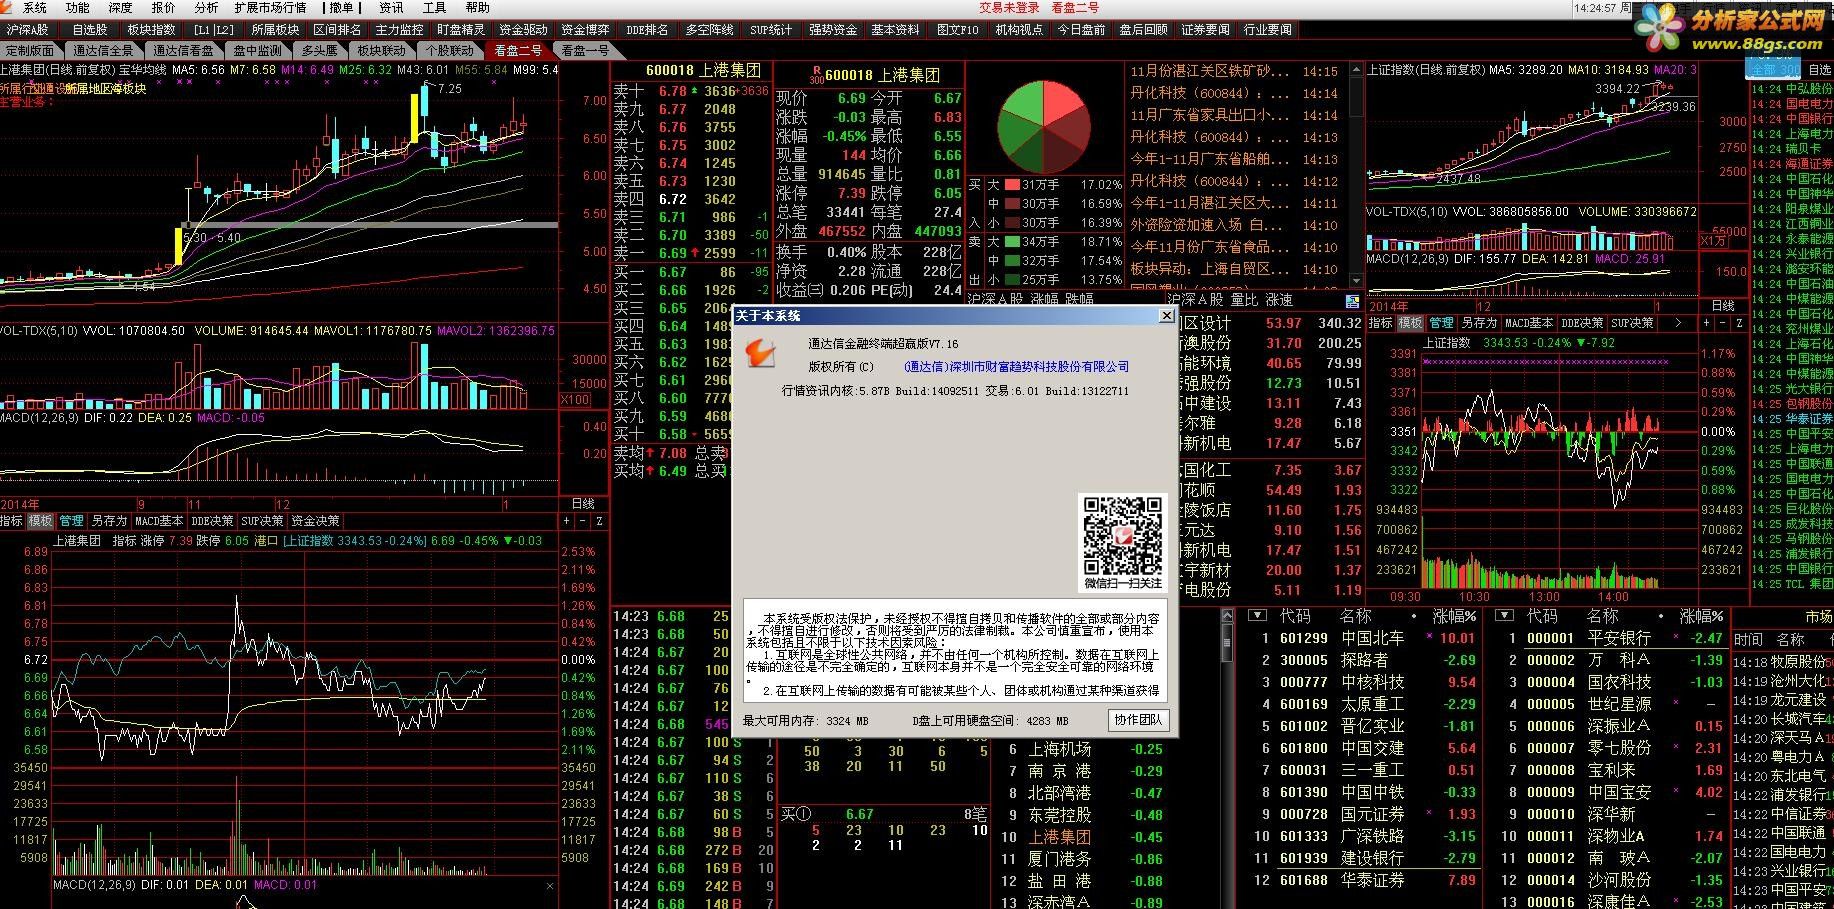1834x909 pixels.
Task: Sort by 涨幅% in the 中国北车 list
Action: point(1455,616)
